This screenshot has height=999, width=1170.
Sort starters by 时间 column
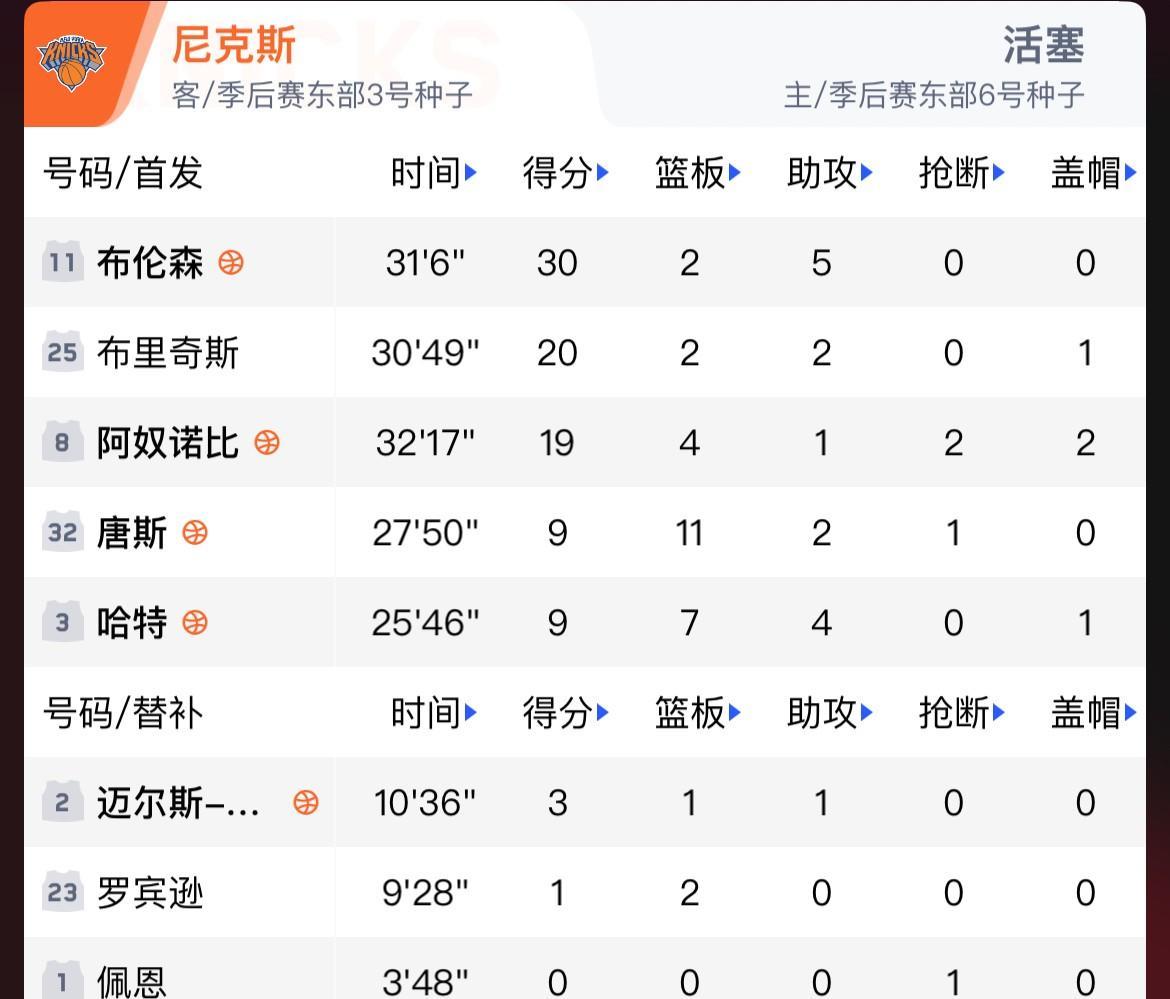[x=434, y=173]
